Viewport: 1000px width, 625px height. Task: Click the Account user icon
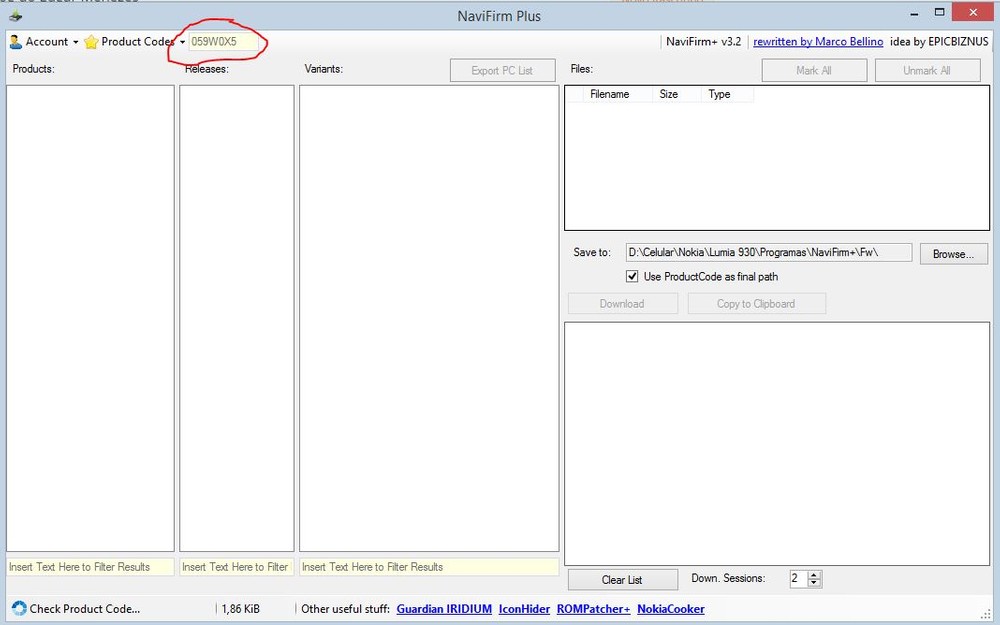15,42
